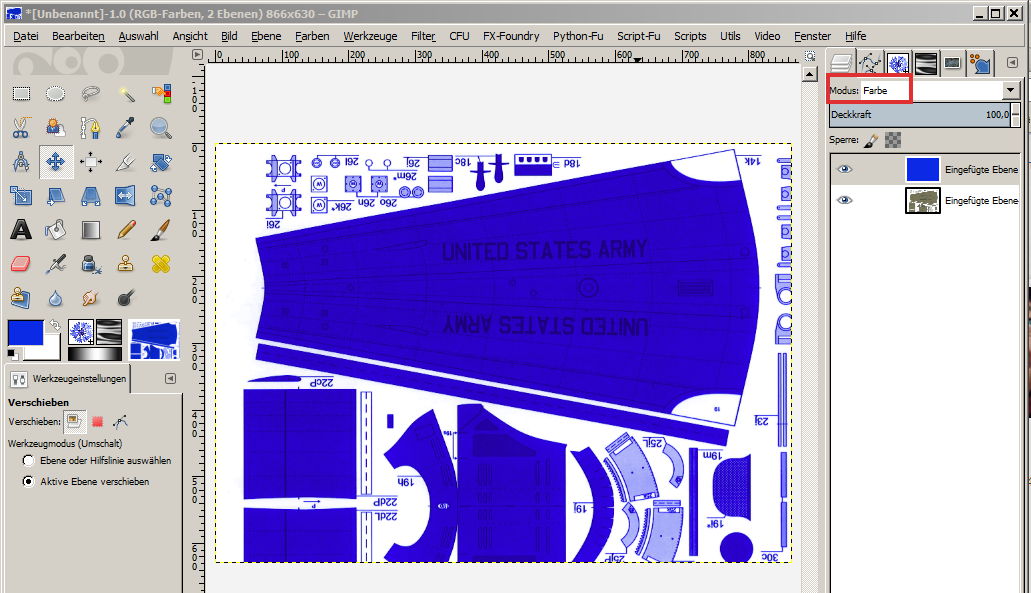Select 'Ebene oder Hilfslinie auswählen' option
Image resolution: width=1031 pixels, height=593 pixels.
click(29, 461)
